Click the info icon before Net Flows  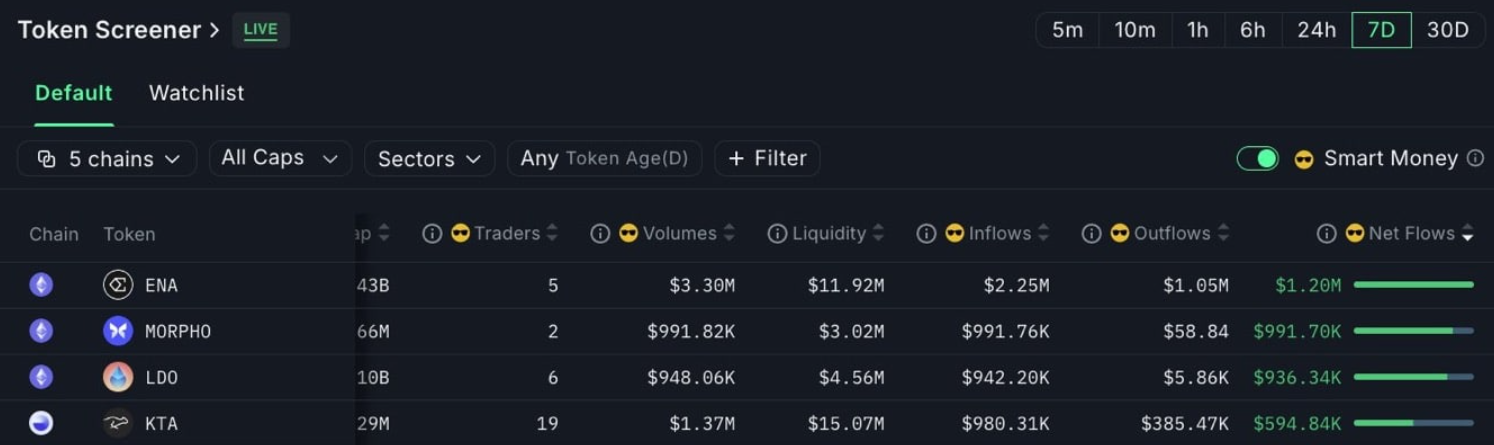coord(1327,233)
